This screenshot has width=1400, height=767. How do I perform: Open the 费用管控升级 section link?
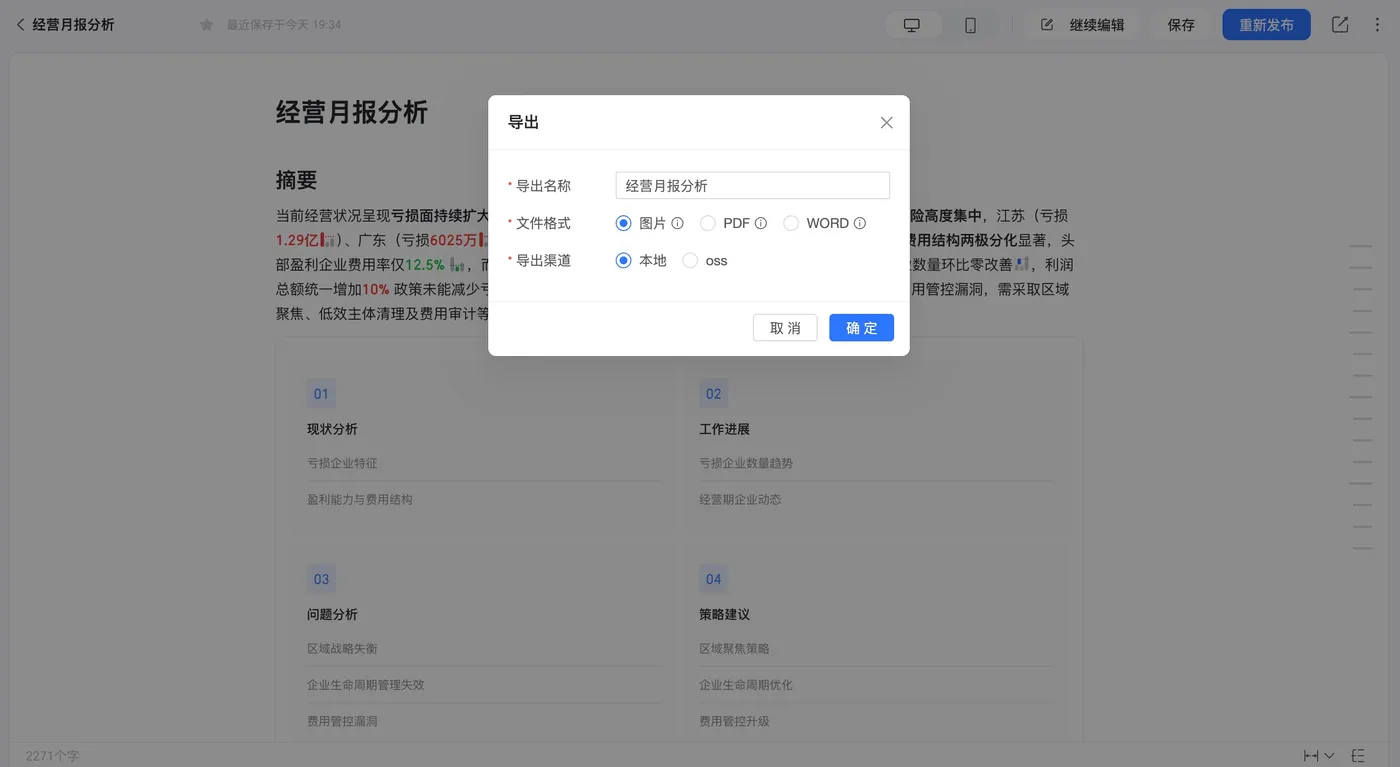click(x=734, y=721)
